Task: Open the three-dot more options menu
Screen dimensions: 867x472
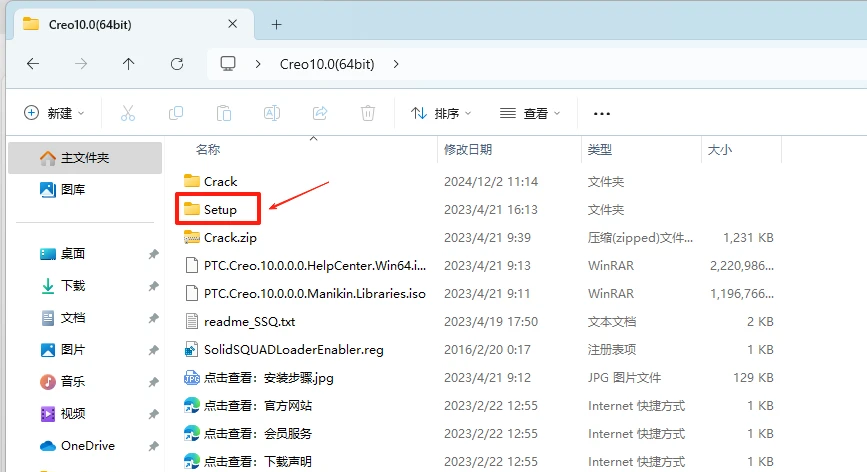Action: click(x=602, y=114)
